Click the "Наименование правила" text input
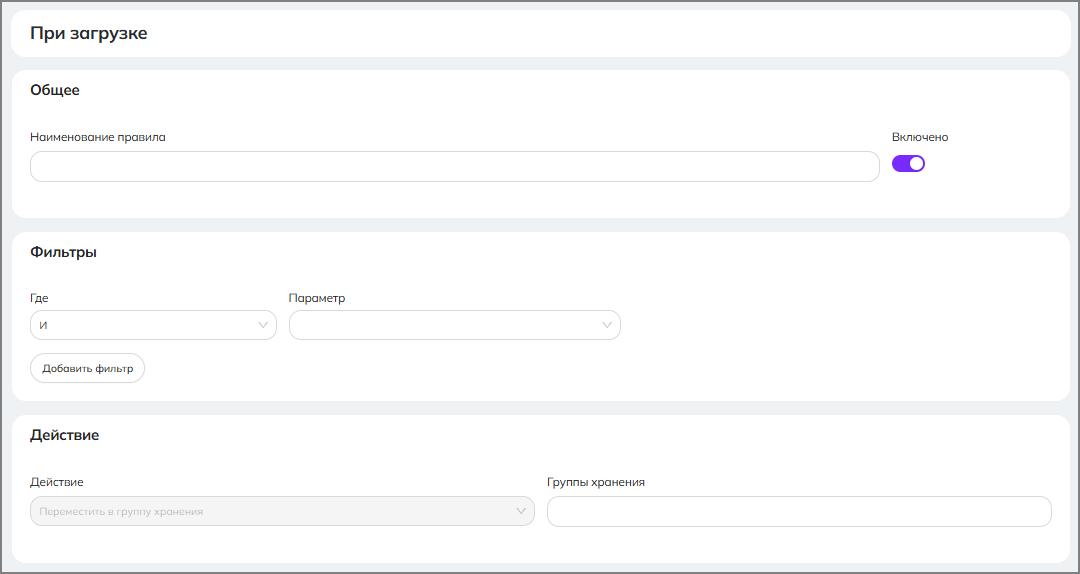1080x574 pixels. [x=454, y=167]
